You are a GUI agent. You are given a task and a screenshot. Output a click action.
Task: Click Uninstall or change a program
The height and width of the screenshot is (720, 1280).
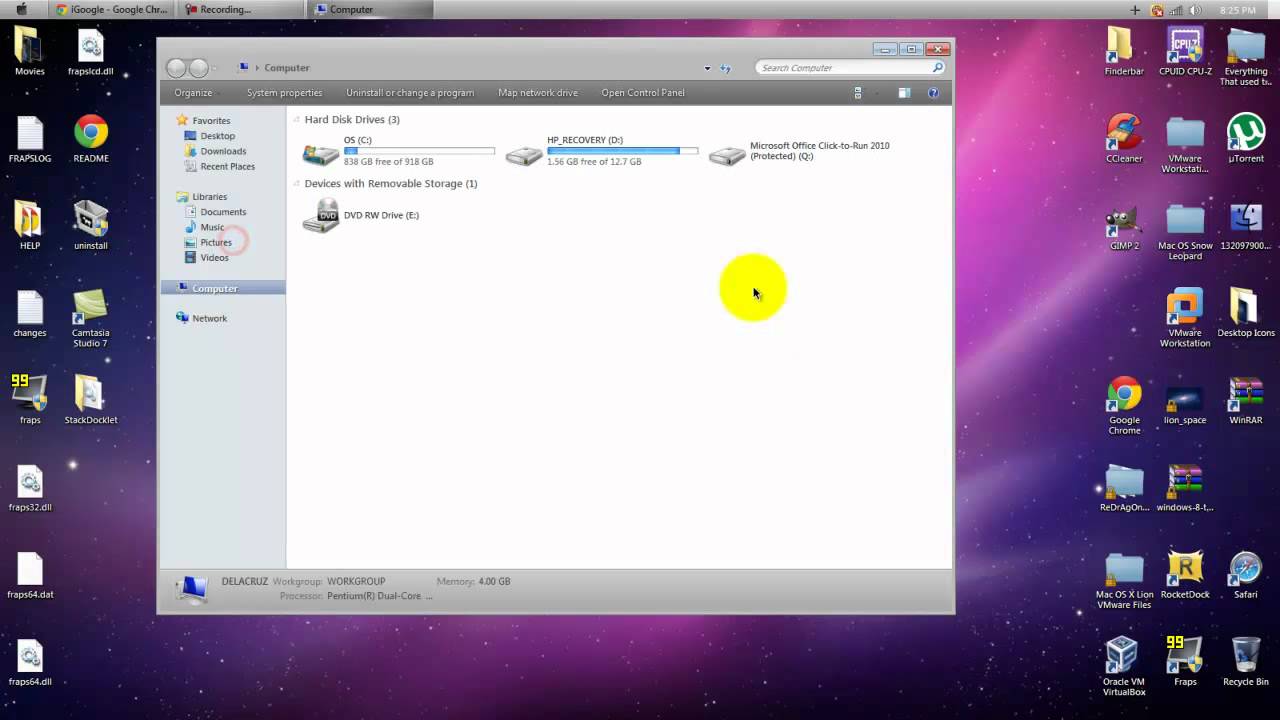(x=410, y=93)
